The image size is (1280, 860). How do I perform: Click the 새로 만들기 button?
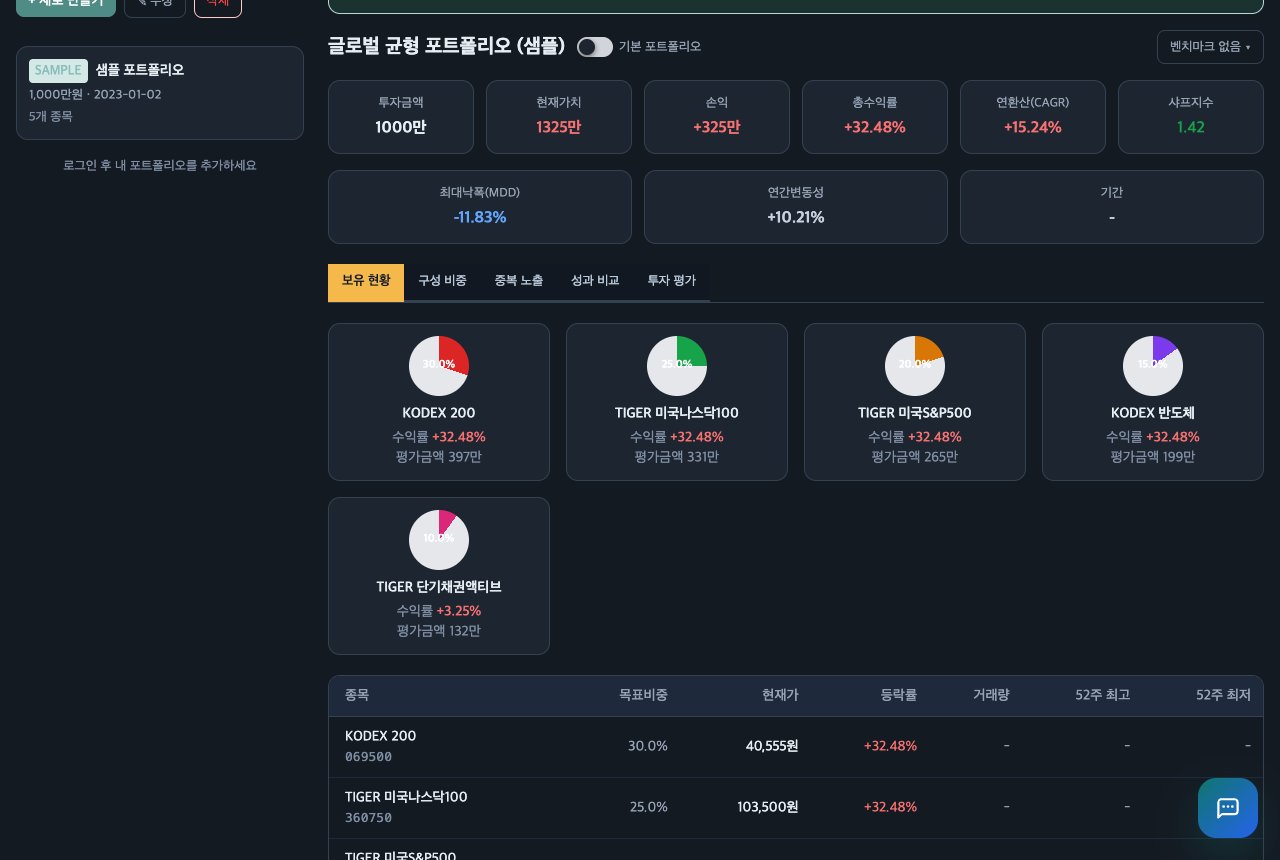tap(66, 5)
